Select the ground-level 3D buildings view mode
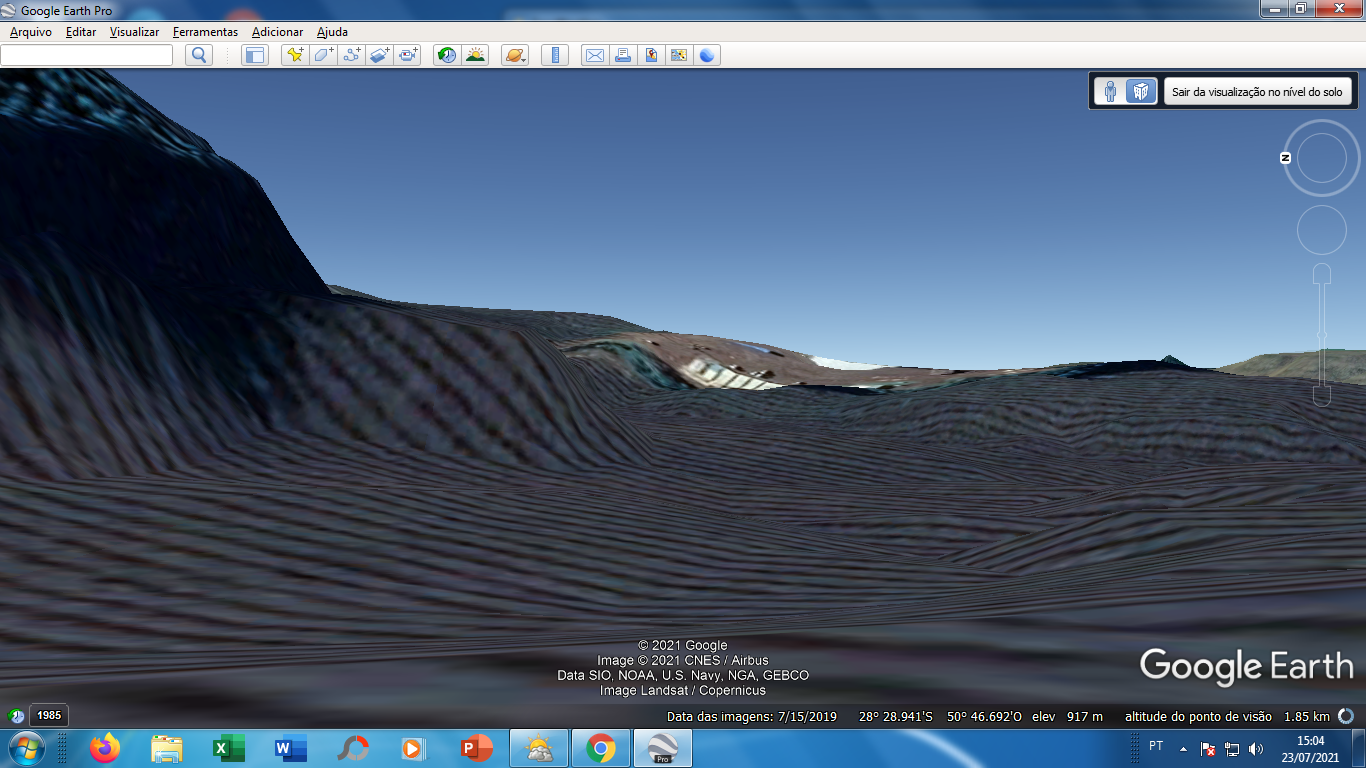The height and width of the screenshot is (768, 1366). pos(1141,92)
